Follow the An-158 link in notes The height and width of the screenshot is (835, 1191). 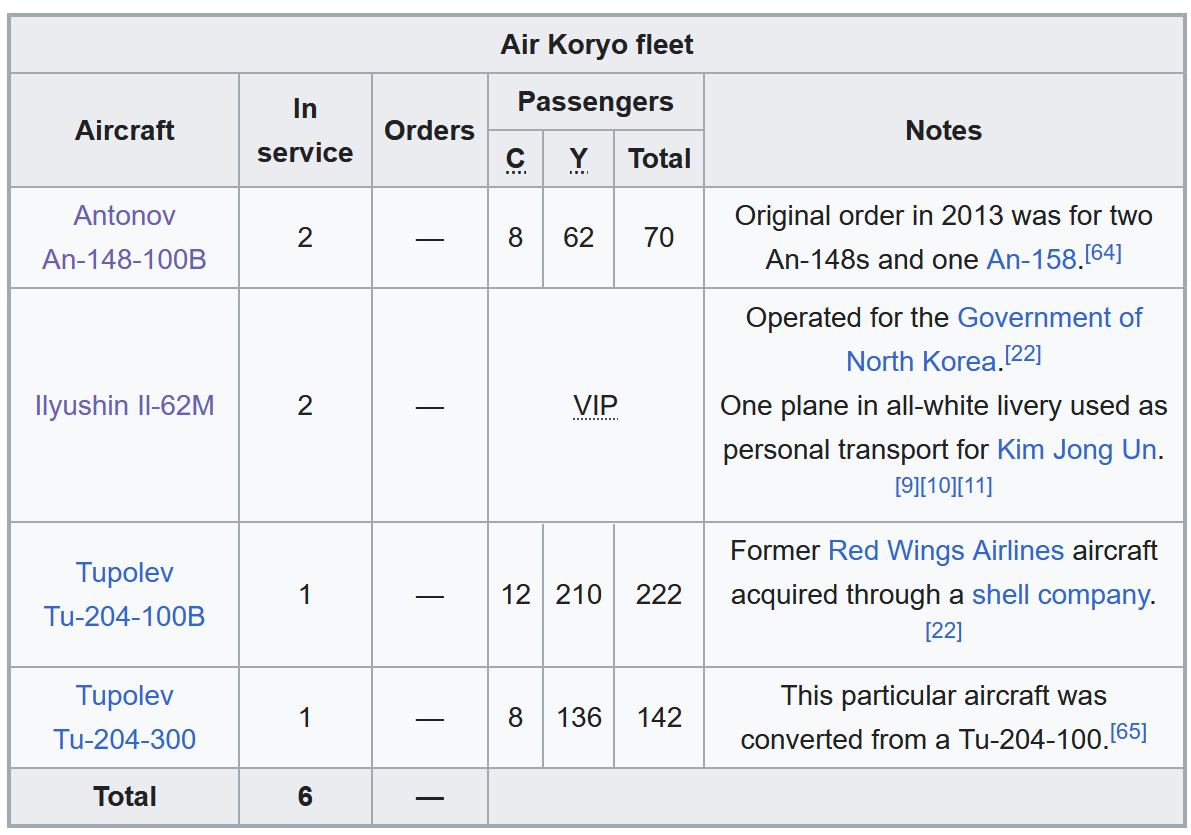[1031, 260]
